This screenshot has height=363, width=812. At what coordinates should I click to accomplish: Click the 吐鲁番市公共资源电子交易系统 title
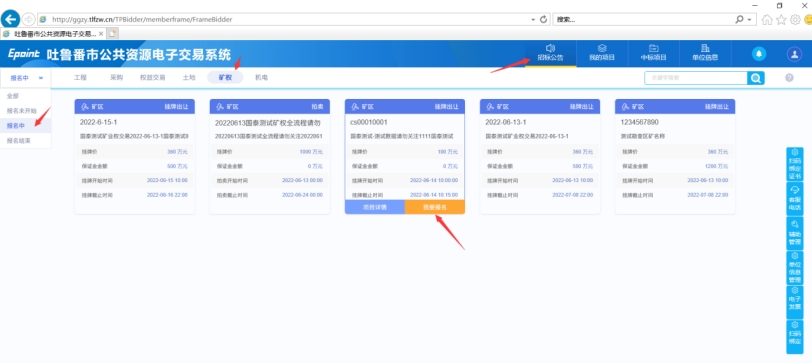[139, 54]
